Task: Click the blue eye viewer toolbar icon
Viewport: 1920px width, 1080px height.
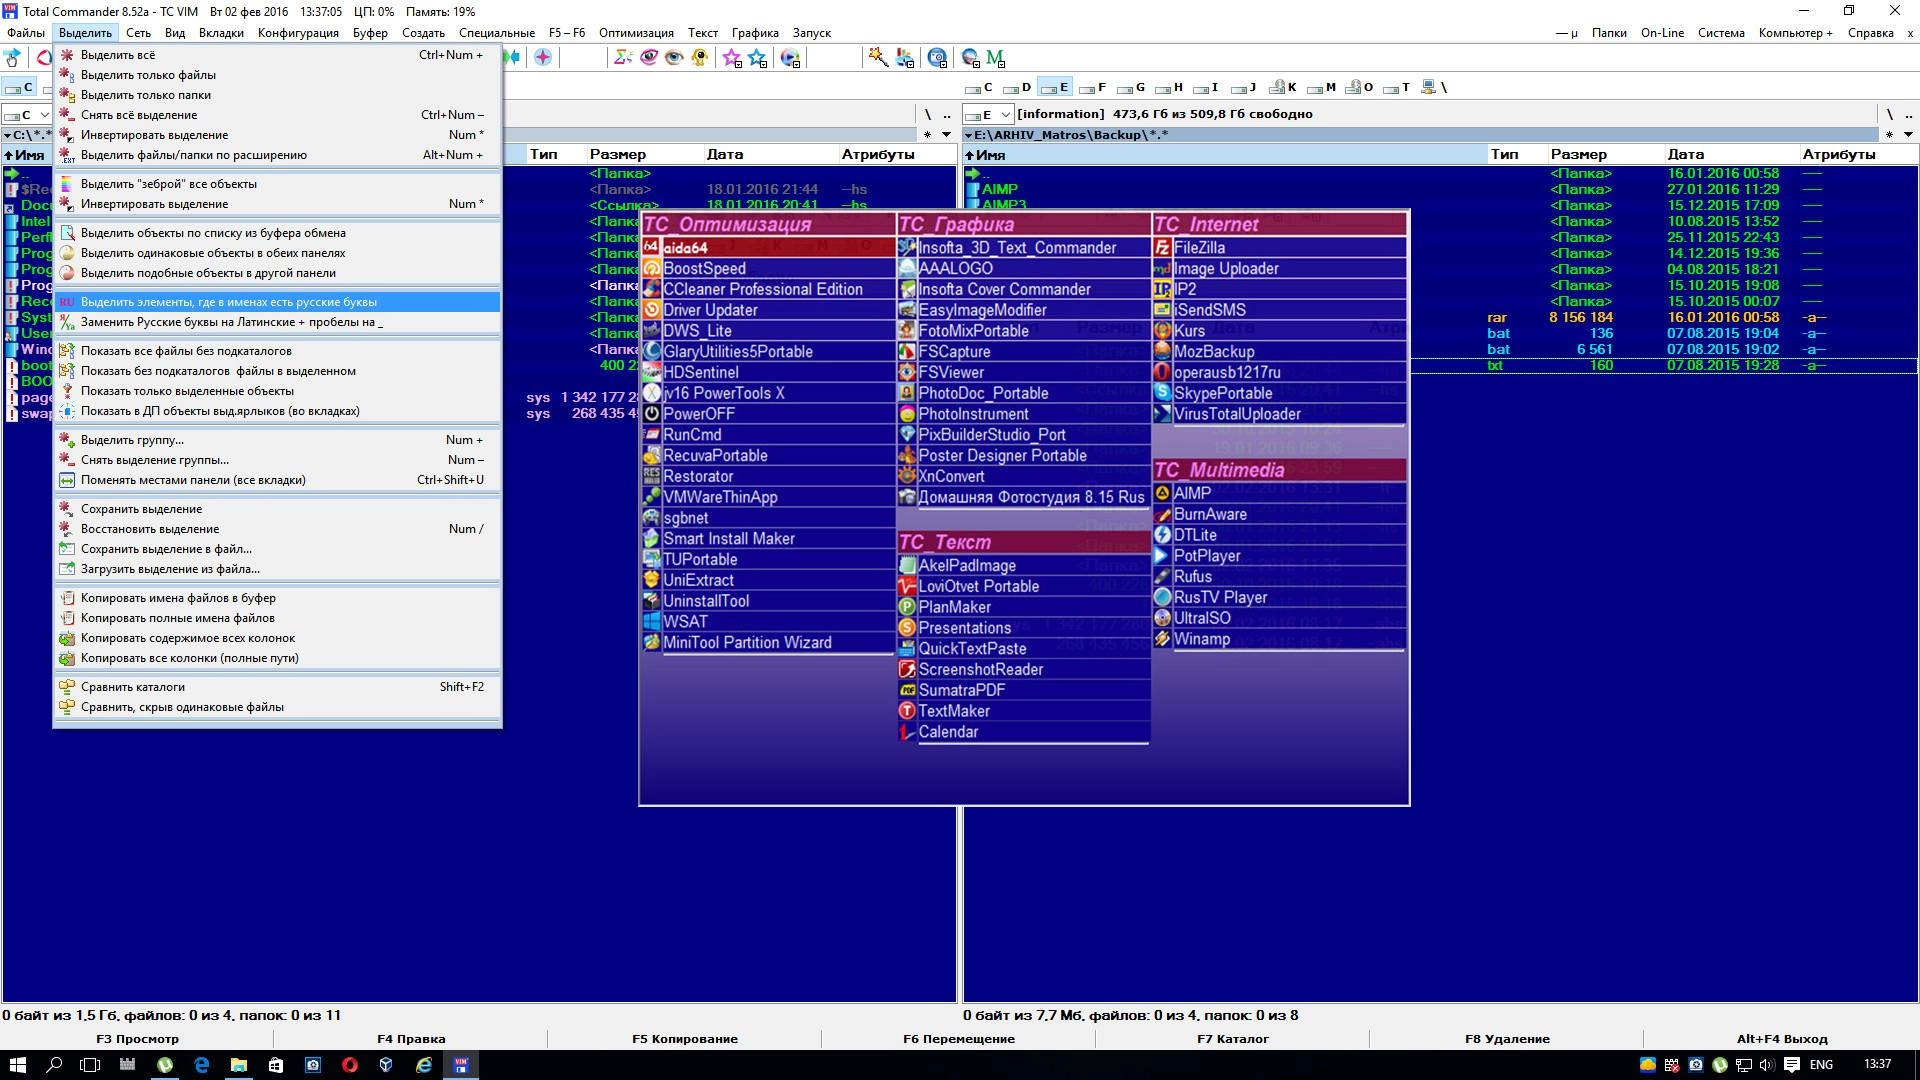Action: tap(674, 58)
